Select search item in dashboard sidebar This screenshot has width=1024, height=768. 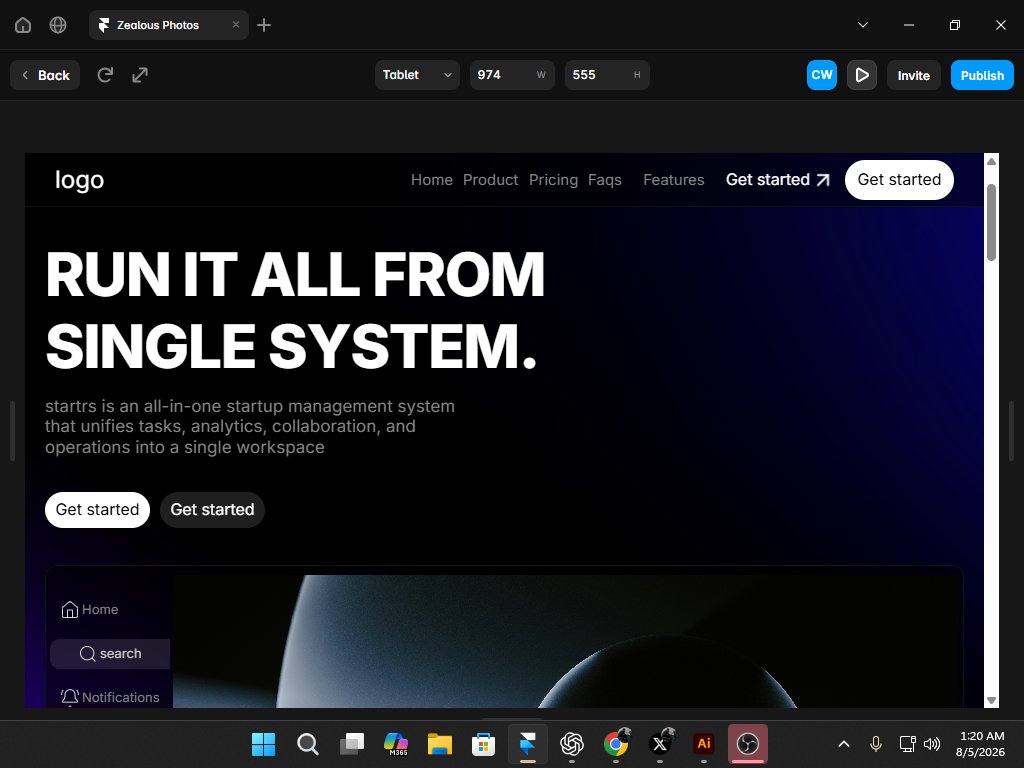tap(110, 654)
